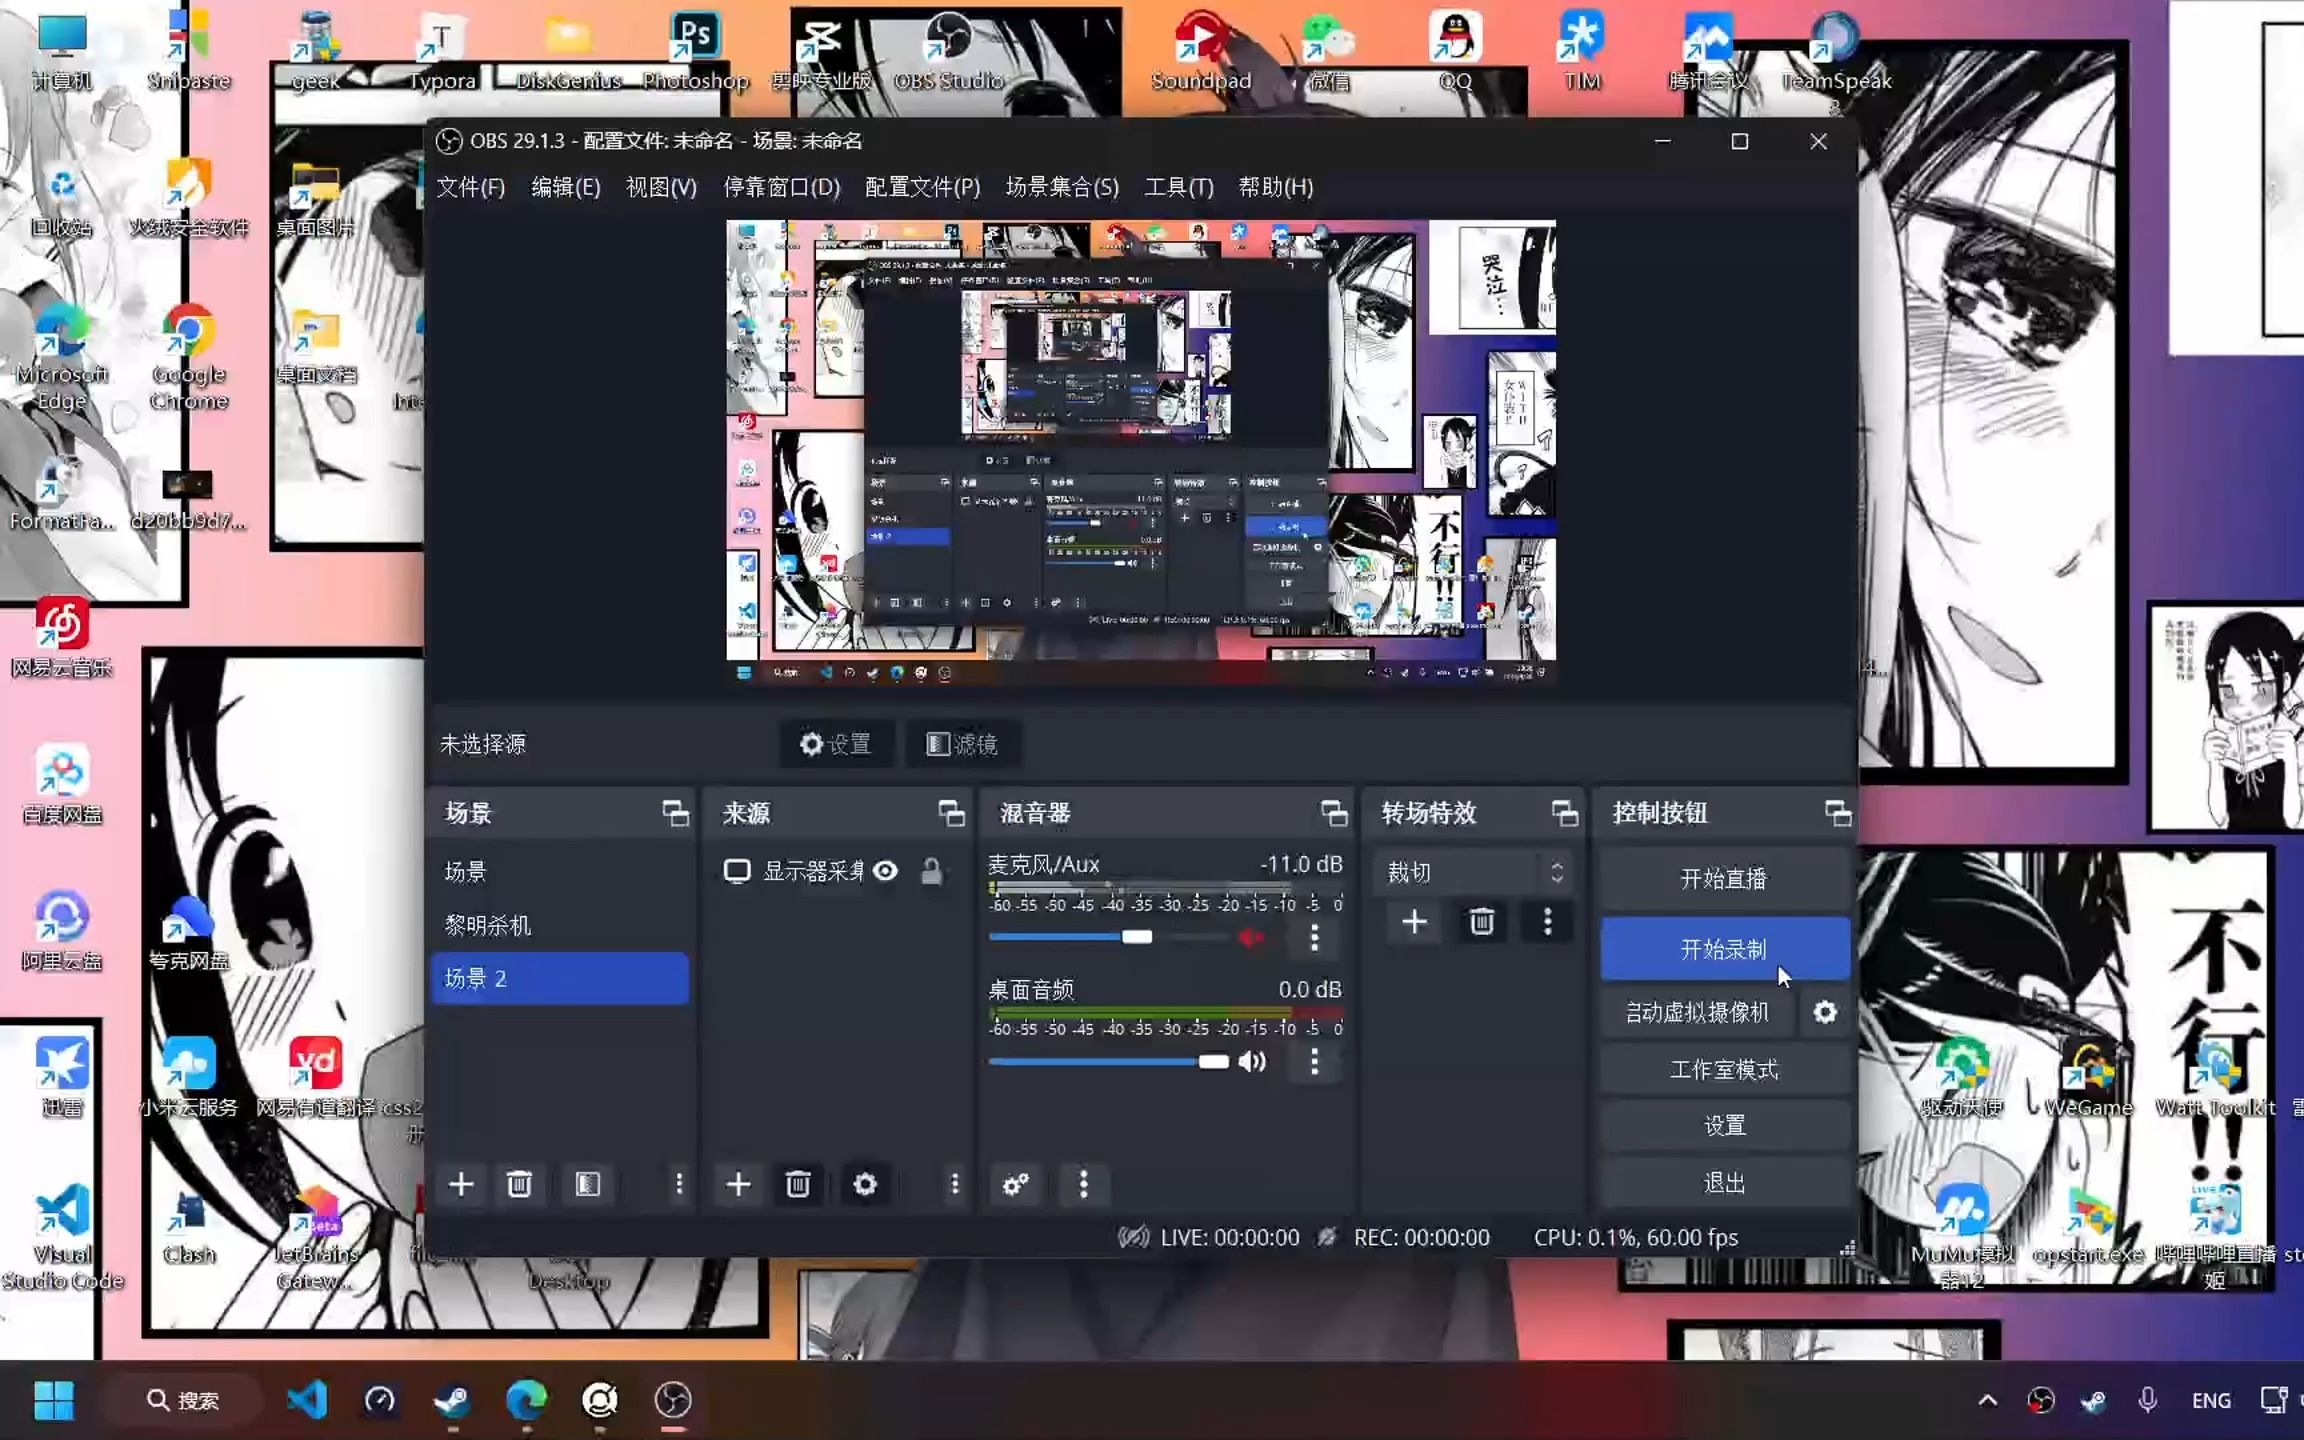2304x1440 pixels.
Task: Click ENG language indicator in tray
Action: (x=2211, y=1401)
